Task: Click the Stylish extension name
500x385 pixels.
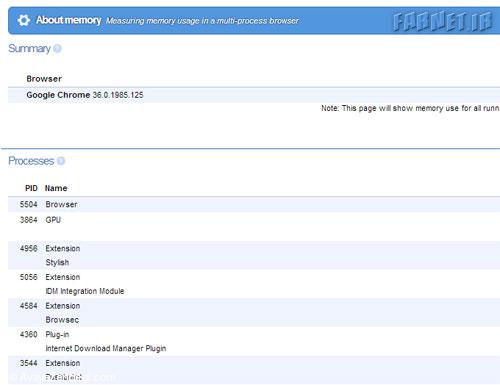Action: [57, 263]
